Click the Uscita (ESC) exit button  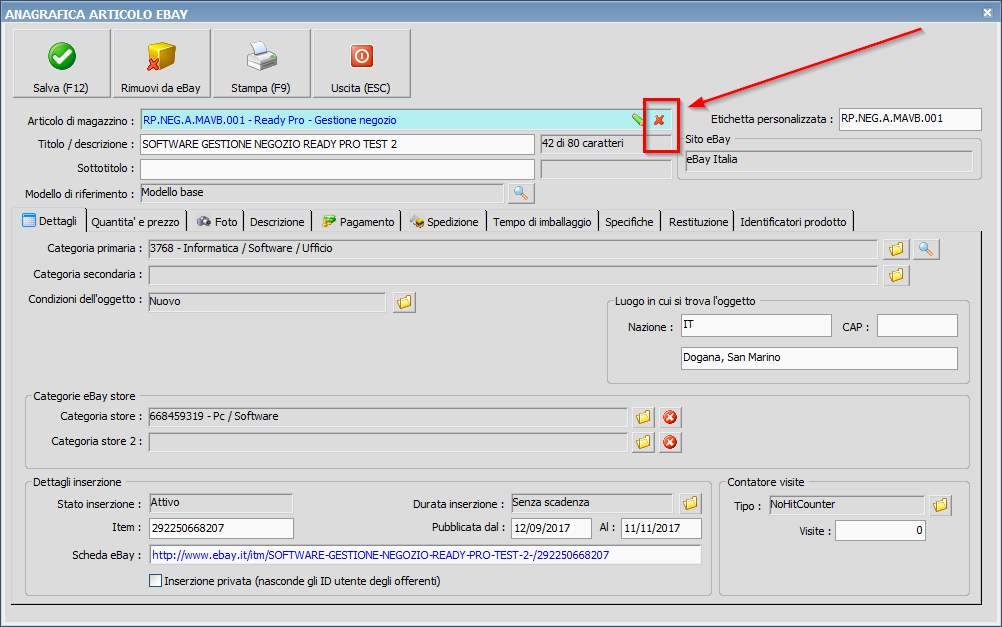tap(361, 63)
